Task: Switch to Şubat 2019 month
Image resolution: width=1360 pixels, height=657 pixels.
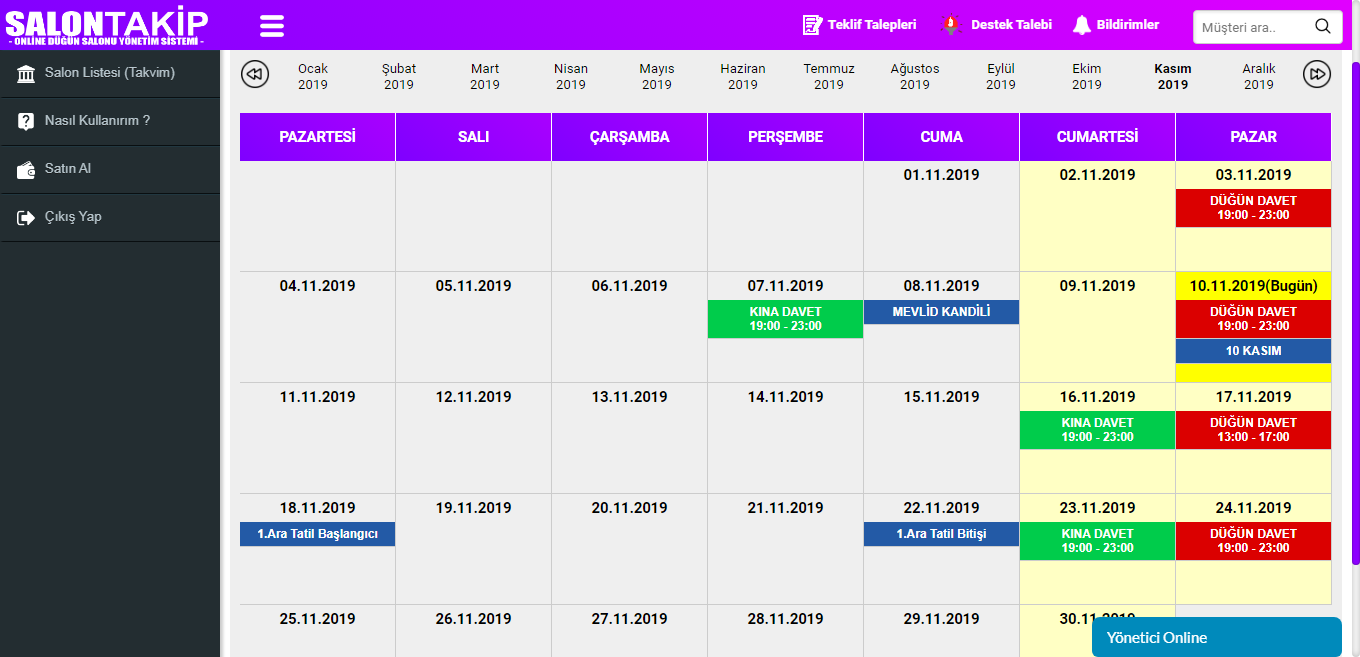Action: pyautogui.click(x=399, y=77)
